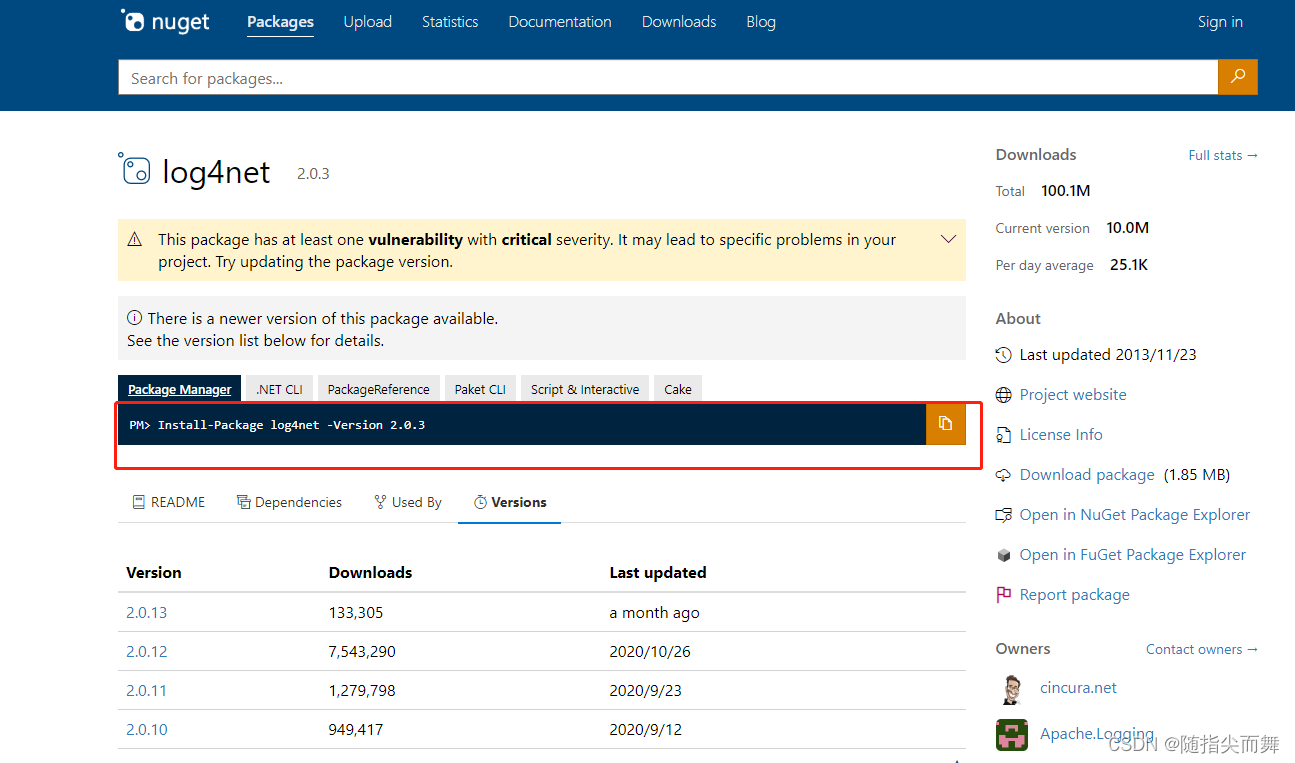Click the 949,417 downloads cell
1295x763 pixels.
[356, 729]
